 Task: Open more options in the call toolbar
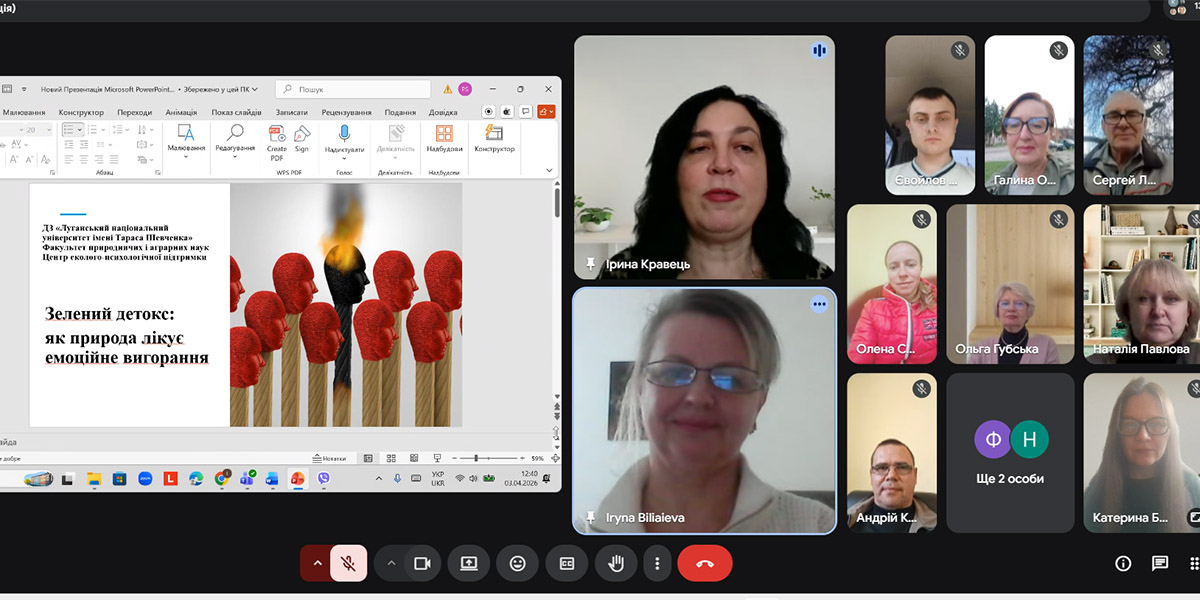tap(657, 563)
